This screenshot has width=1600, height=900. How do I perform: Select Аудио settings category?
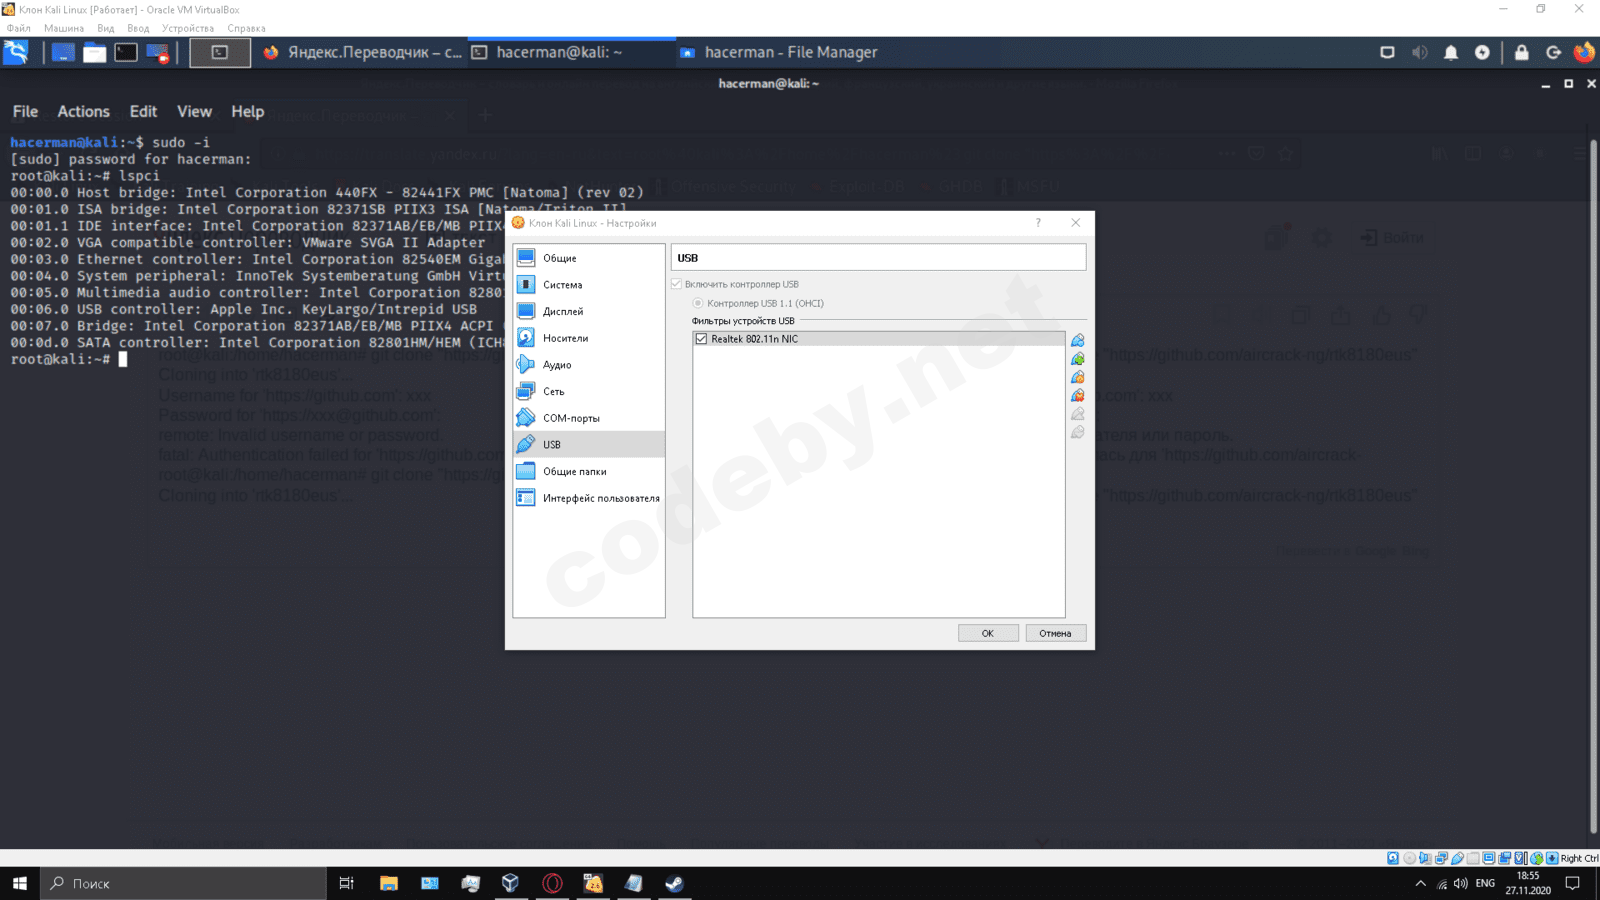click(589, 365)
